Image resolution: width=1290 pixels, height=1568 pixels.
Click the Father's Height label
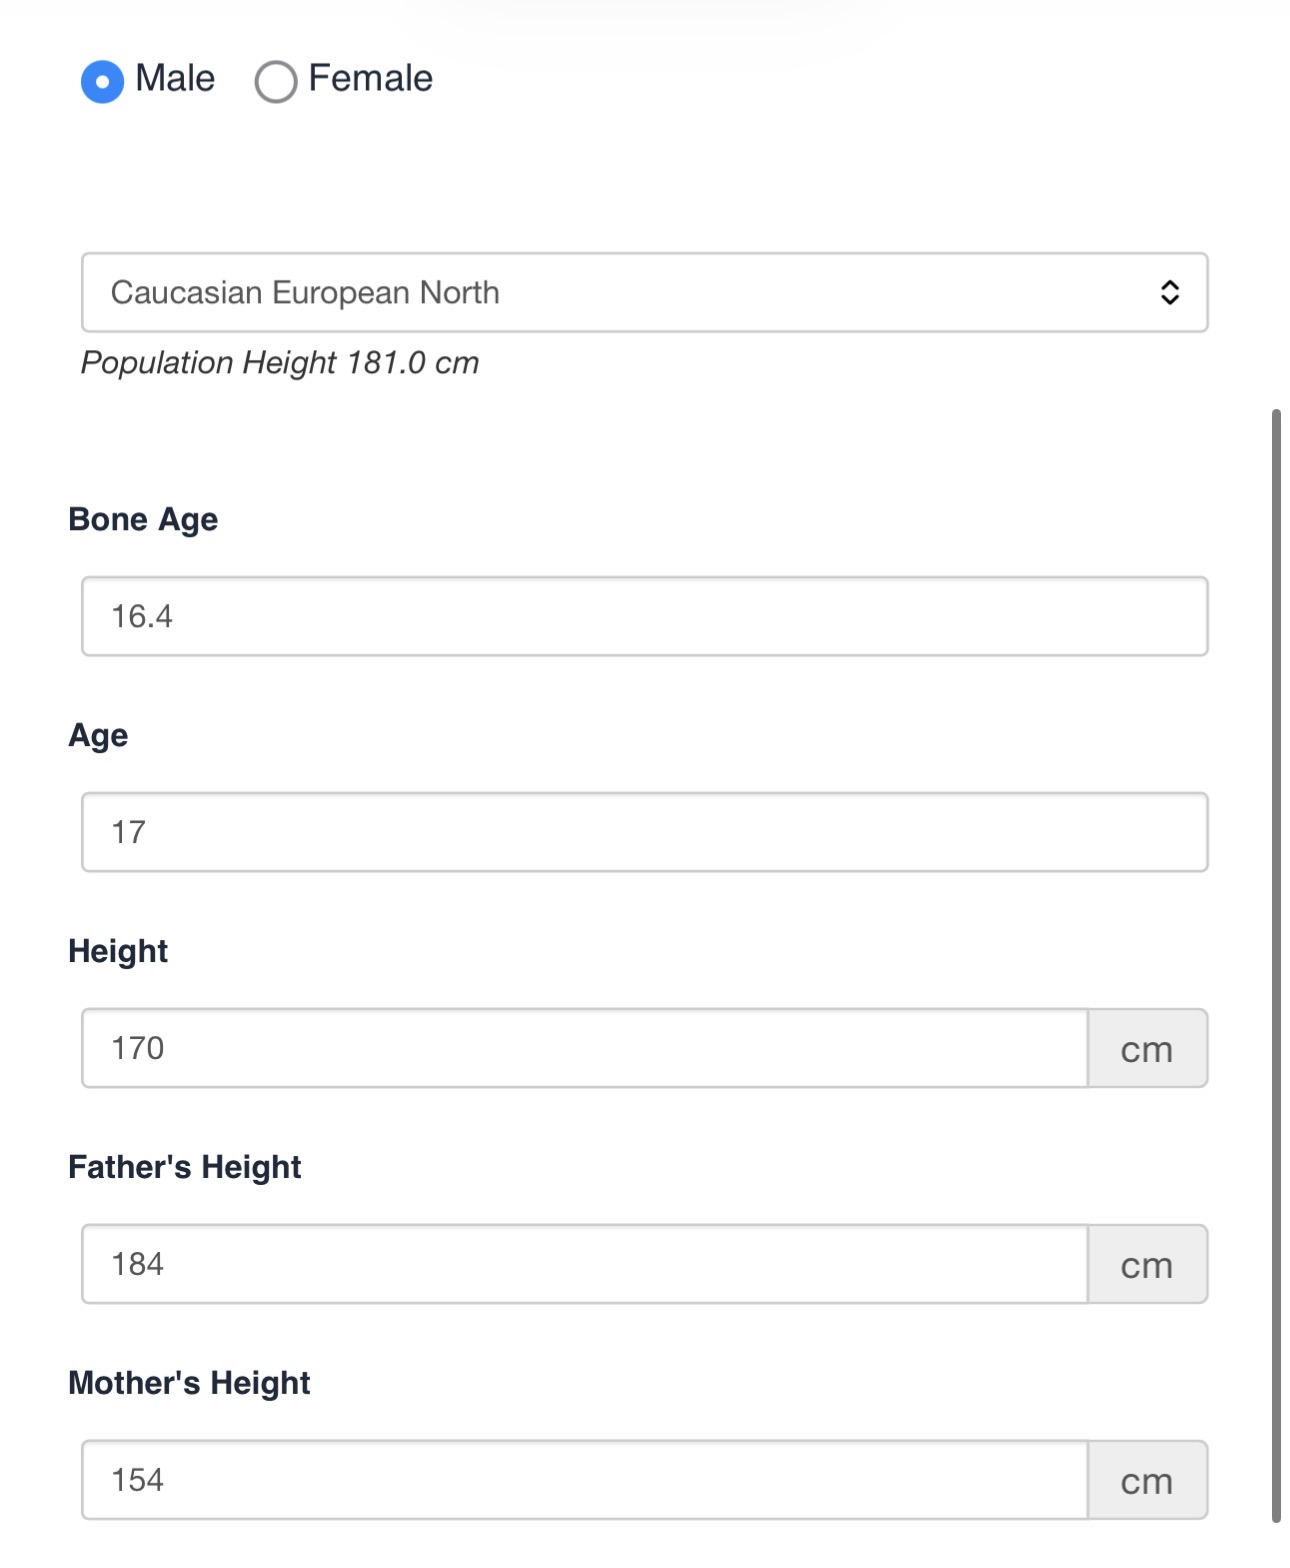(x=185, y=1167)
